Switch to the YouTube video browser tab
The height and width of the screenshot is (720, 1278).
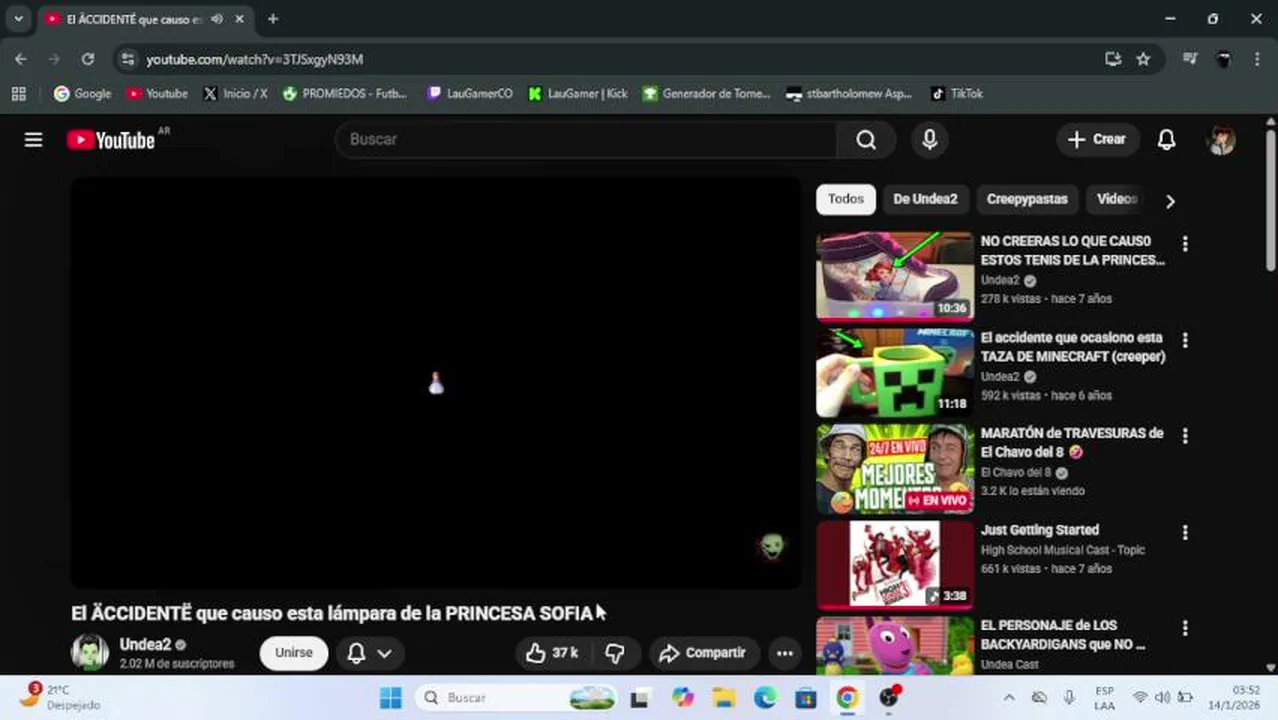[144, 19]
